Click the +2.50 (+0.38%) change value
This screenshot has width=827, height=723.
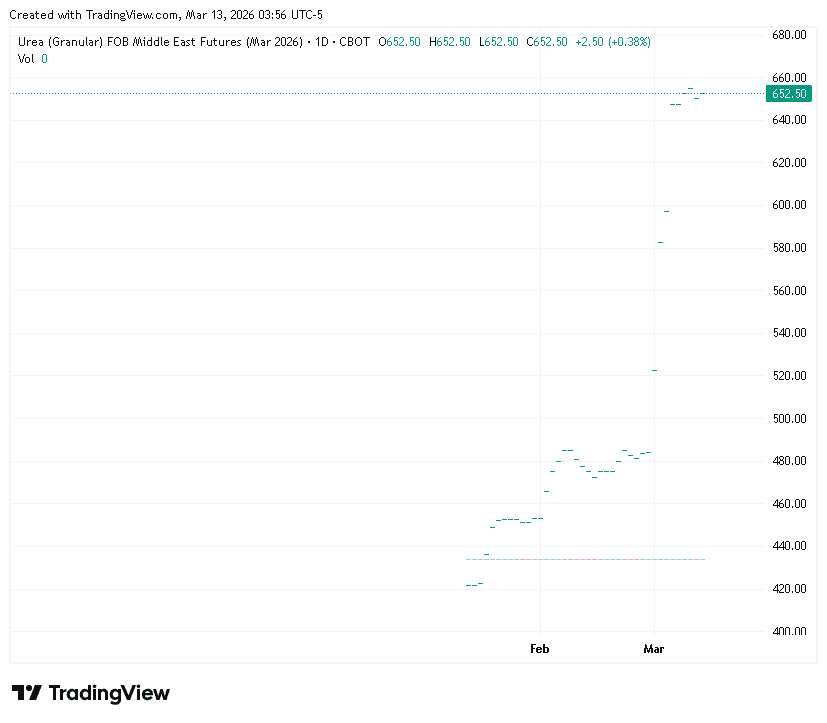coord(612,42)
